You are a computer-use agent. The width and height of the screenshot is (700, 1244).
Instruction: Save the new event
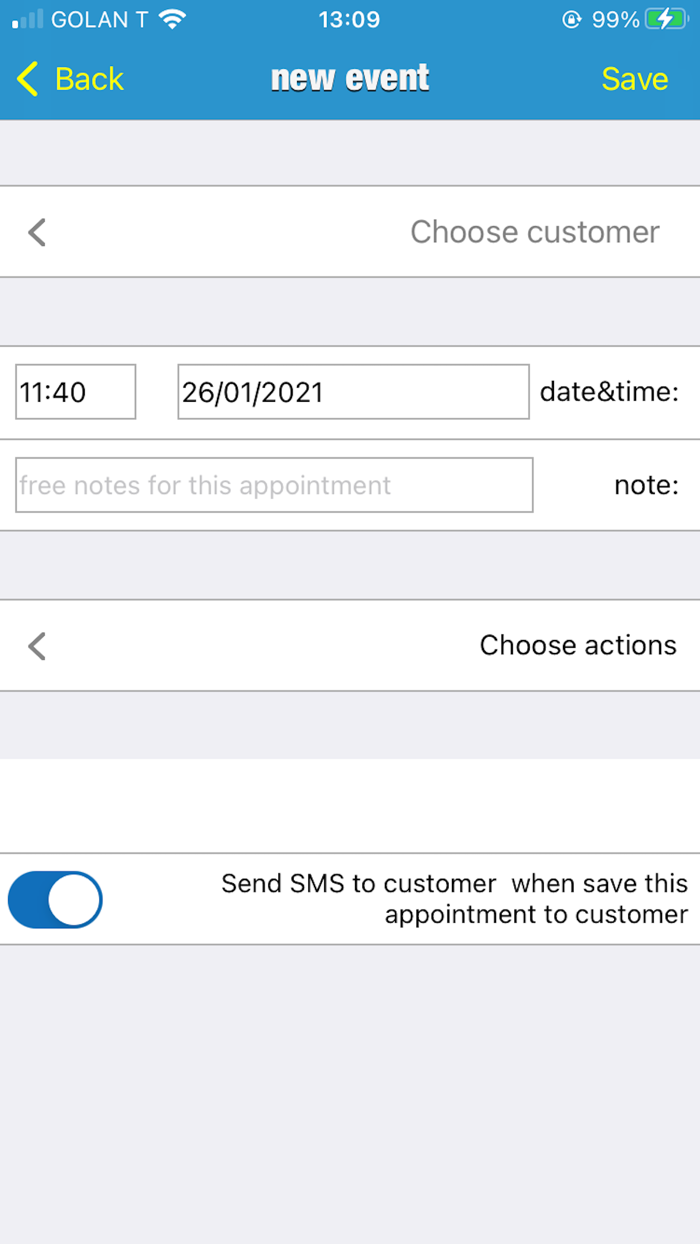(x=634, y=79)
